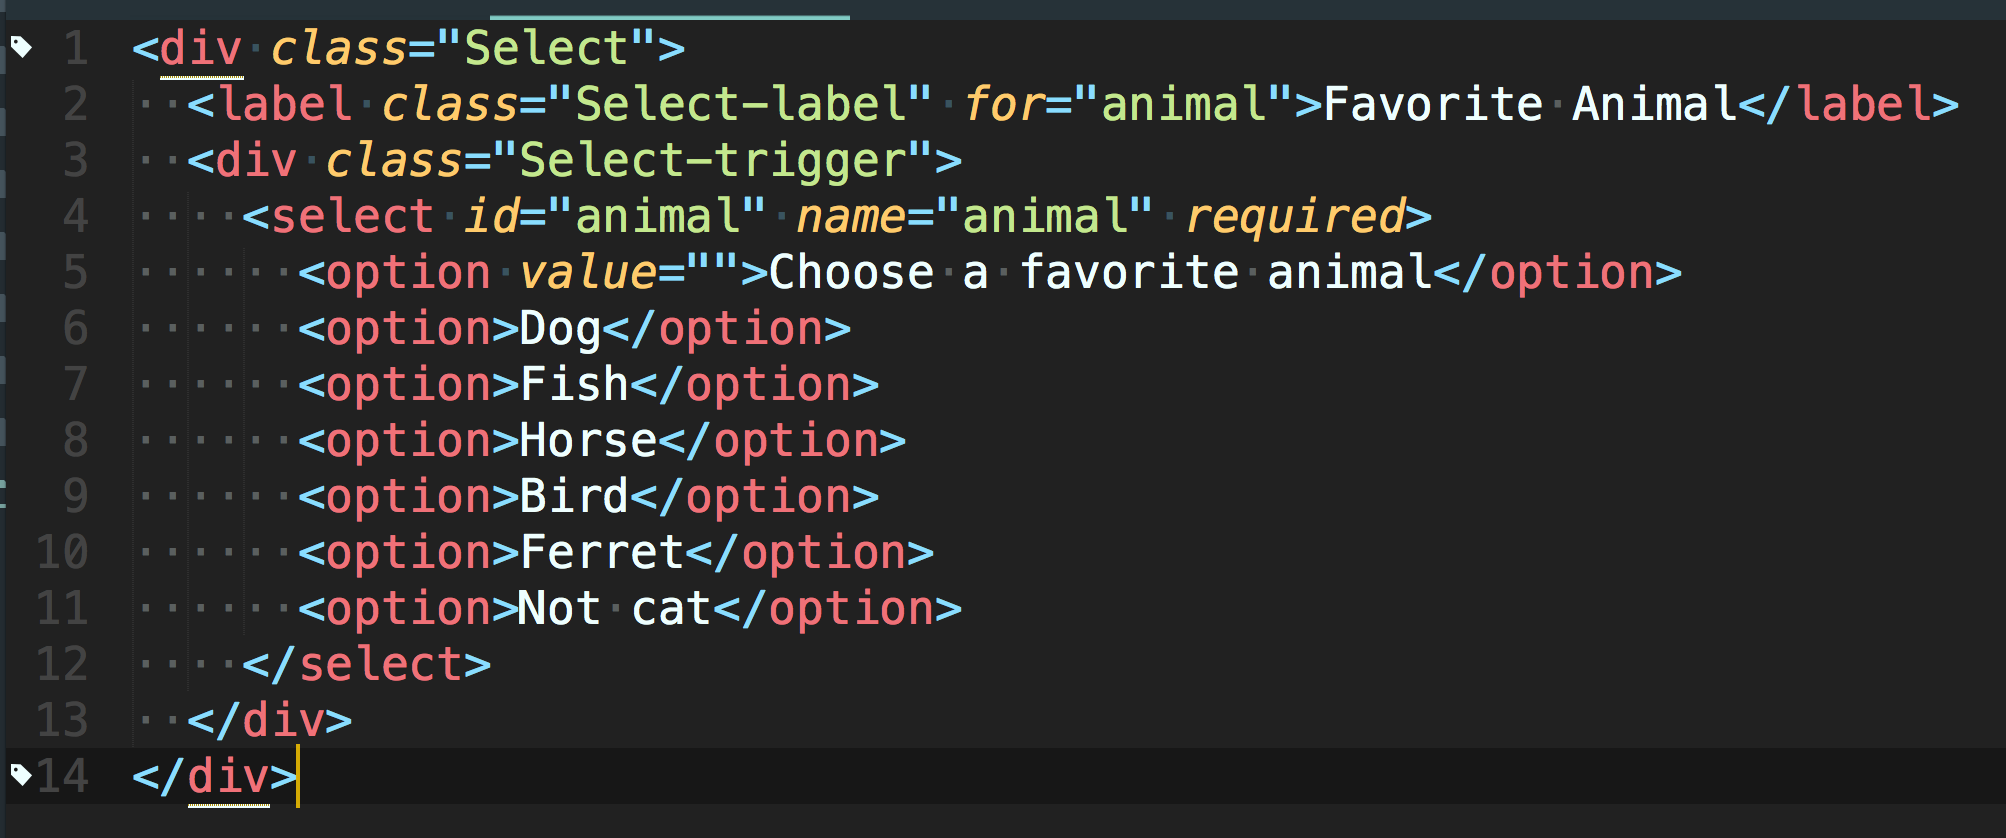Click the underlined opening div tag name
Image resolution: width=2006 pixels, height=838 pixels.
point(201,48)
